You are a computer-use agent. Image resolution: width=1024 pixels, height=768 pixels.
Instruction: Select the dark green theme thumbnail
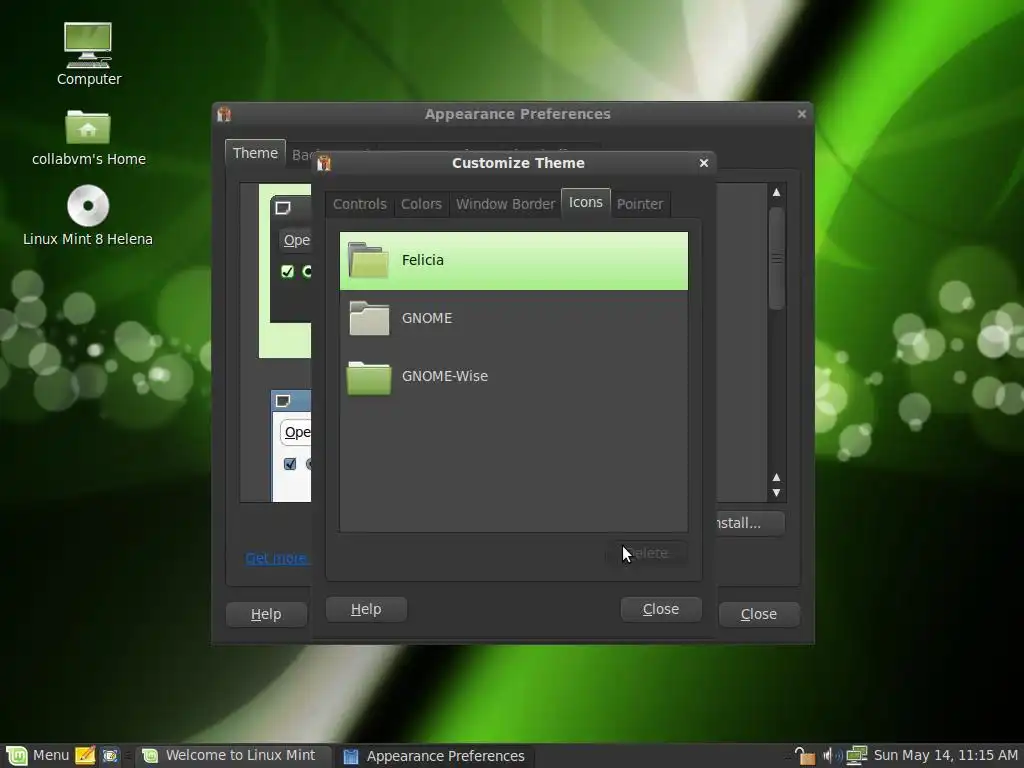coord(285,271)
